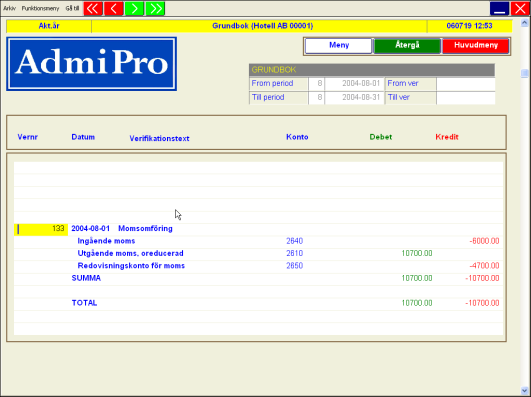
Task: Go to next record with green right arrow
Action: 134,8
